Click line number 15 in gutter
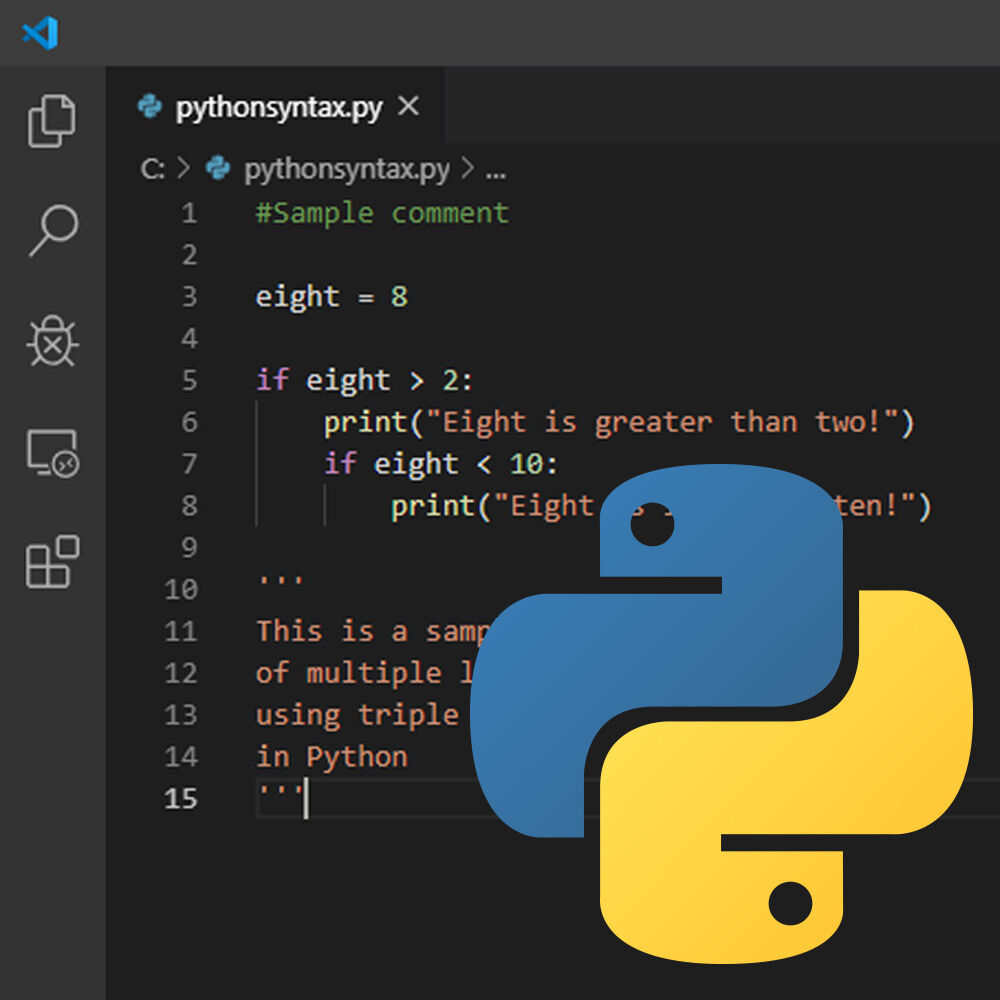1000x1000 pixels. [x=181, y=798]
